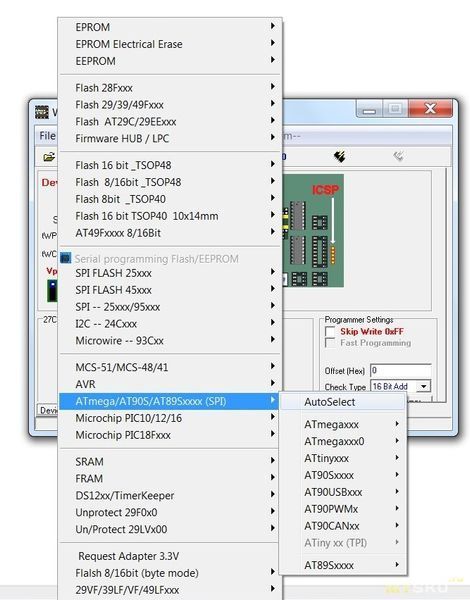Open the Check Type 16 Bit Add dropdown
This screenshot has height=600, width=470.
(x=423, y=386)
